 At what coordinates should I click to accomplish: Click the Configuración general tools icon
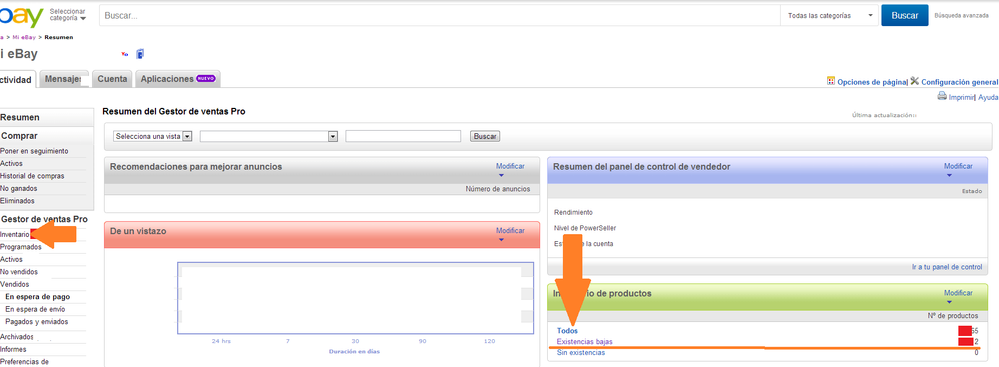point(914,81)
